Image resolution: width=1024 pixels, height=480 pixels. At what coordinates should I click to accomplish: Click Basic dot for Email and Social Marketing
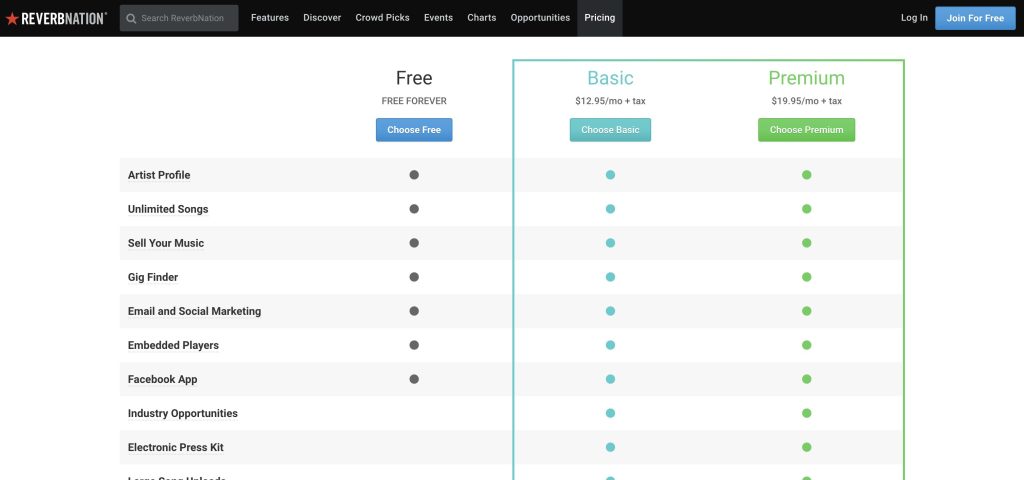(x=611, y=311)
